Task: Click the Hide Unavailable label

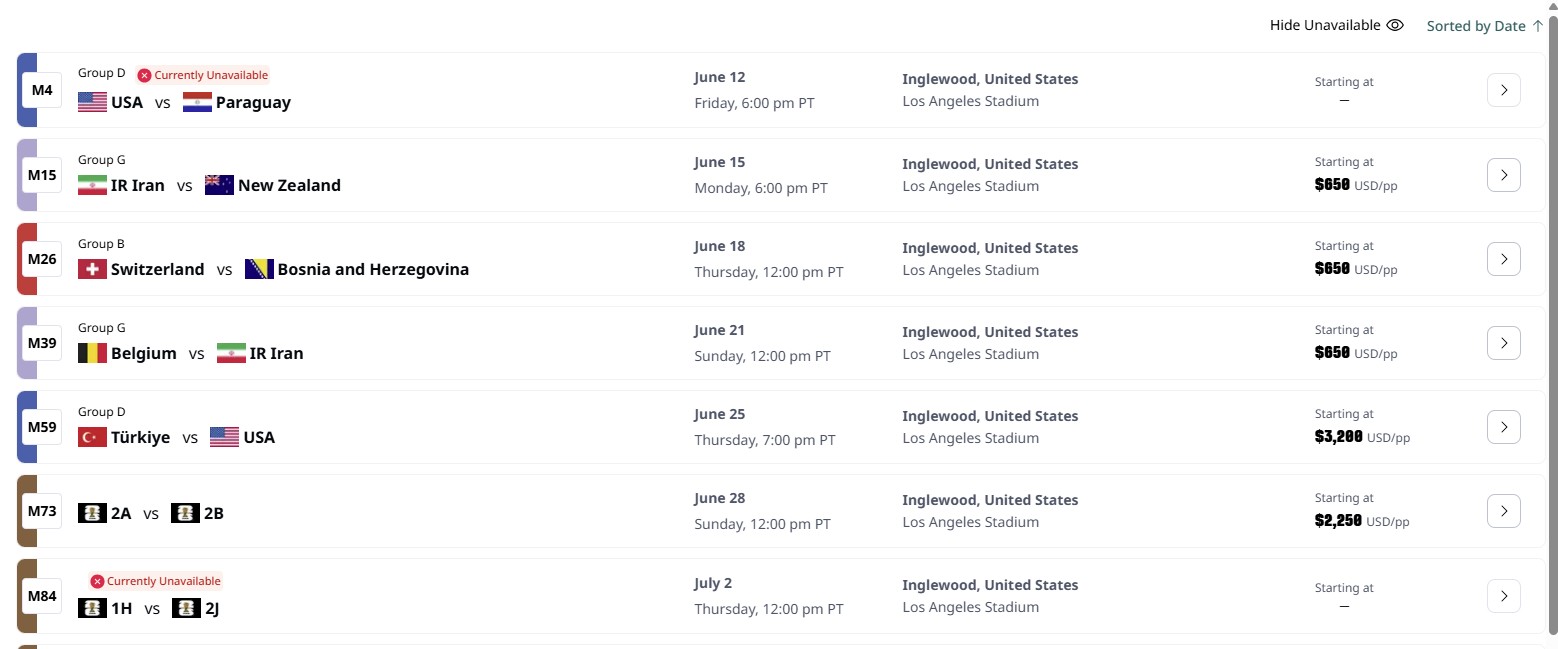Action: [x=1325, y=26]
